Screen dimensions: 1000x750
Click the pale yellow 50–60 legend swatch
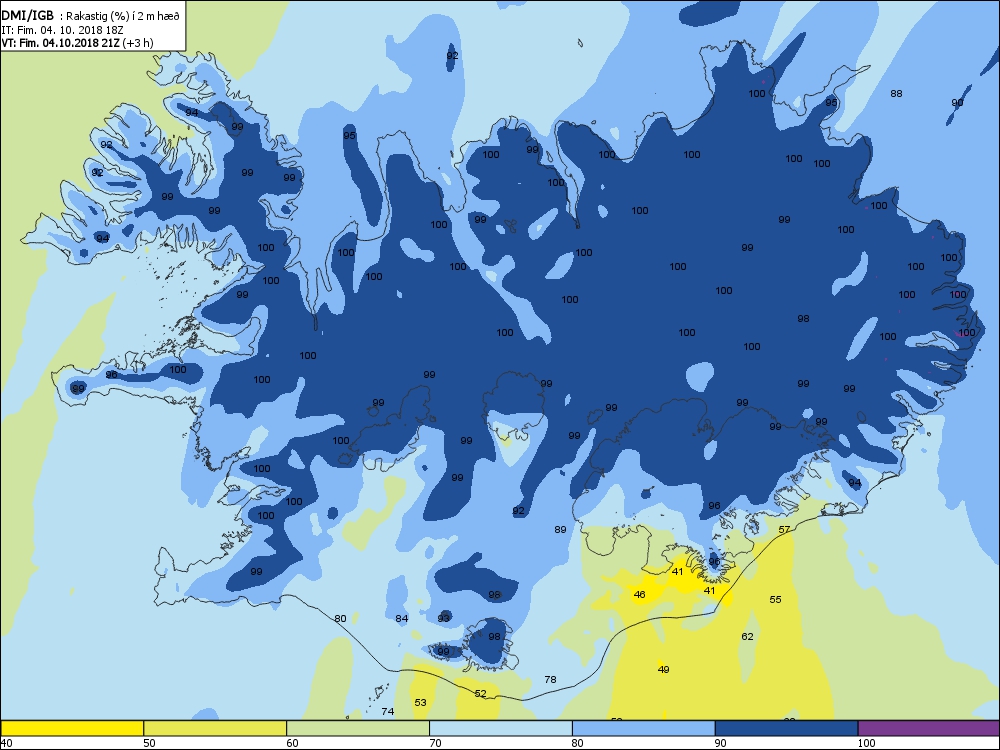[215, 728]
